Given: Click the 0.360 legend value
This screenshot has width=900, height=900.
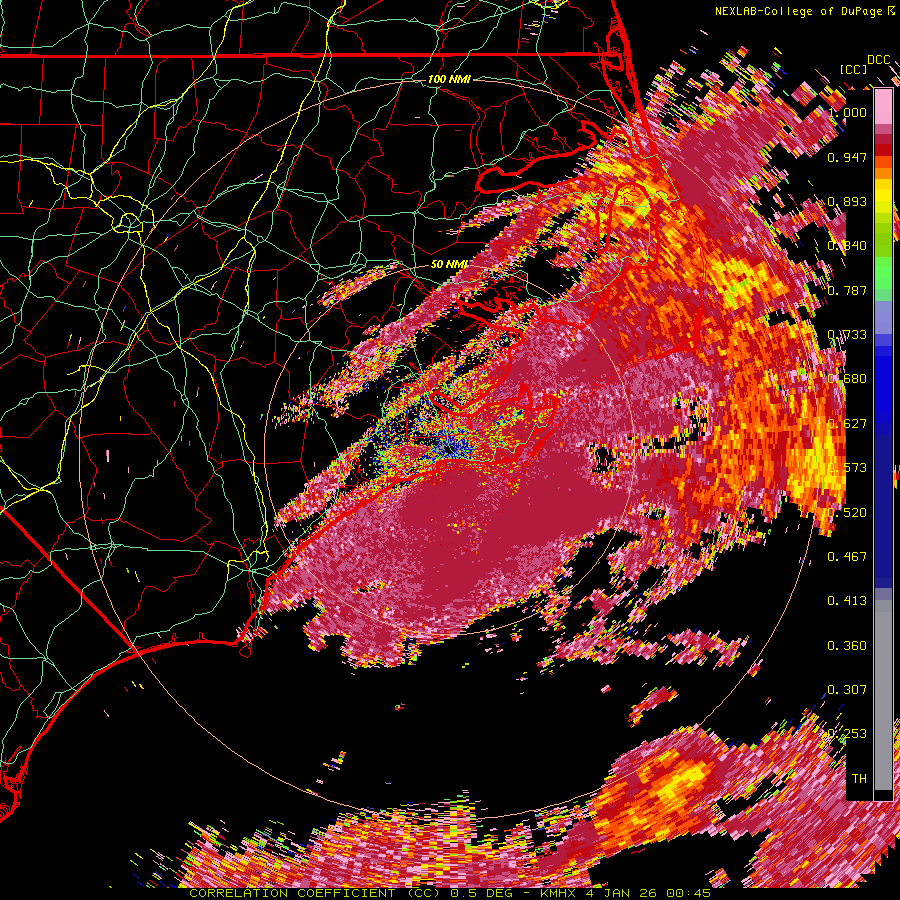Looking at the screenshot, I should click(x=847, y=646).
